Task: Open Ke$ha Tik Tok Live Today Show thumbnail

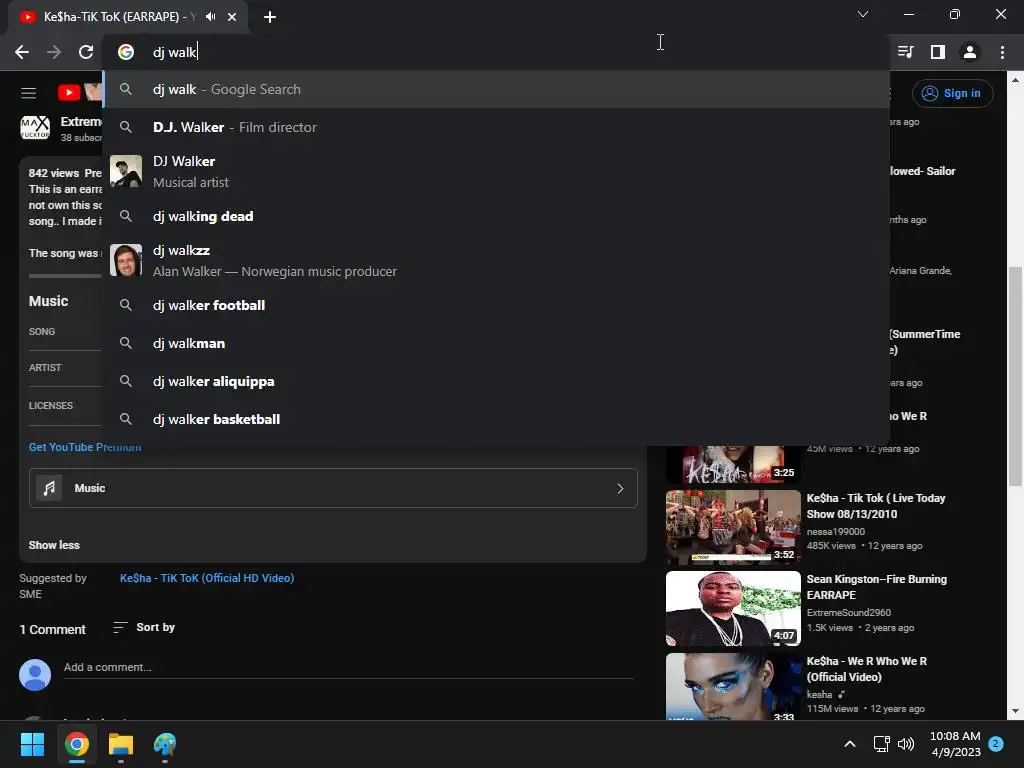Action: tap(733, 527)
